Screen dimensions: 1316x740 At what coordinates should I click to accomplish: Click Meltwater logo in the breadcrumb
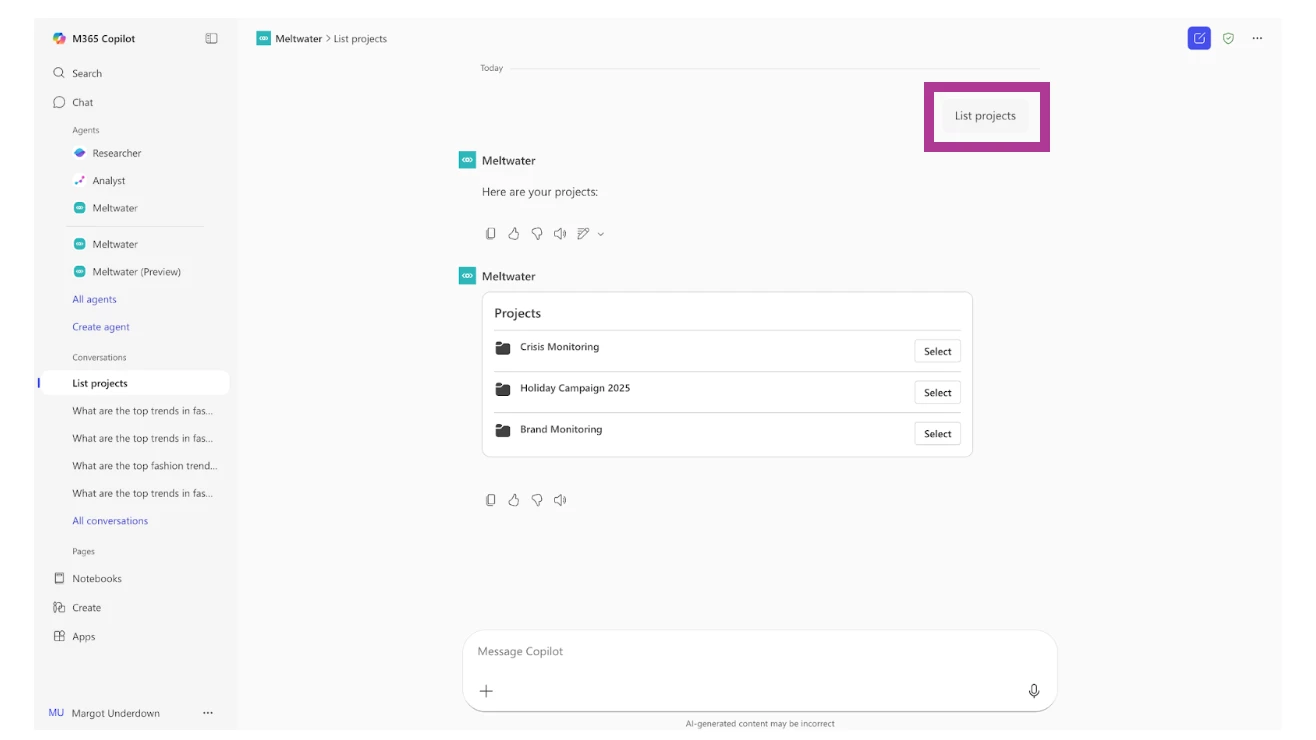coord(263,39)
